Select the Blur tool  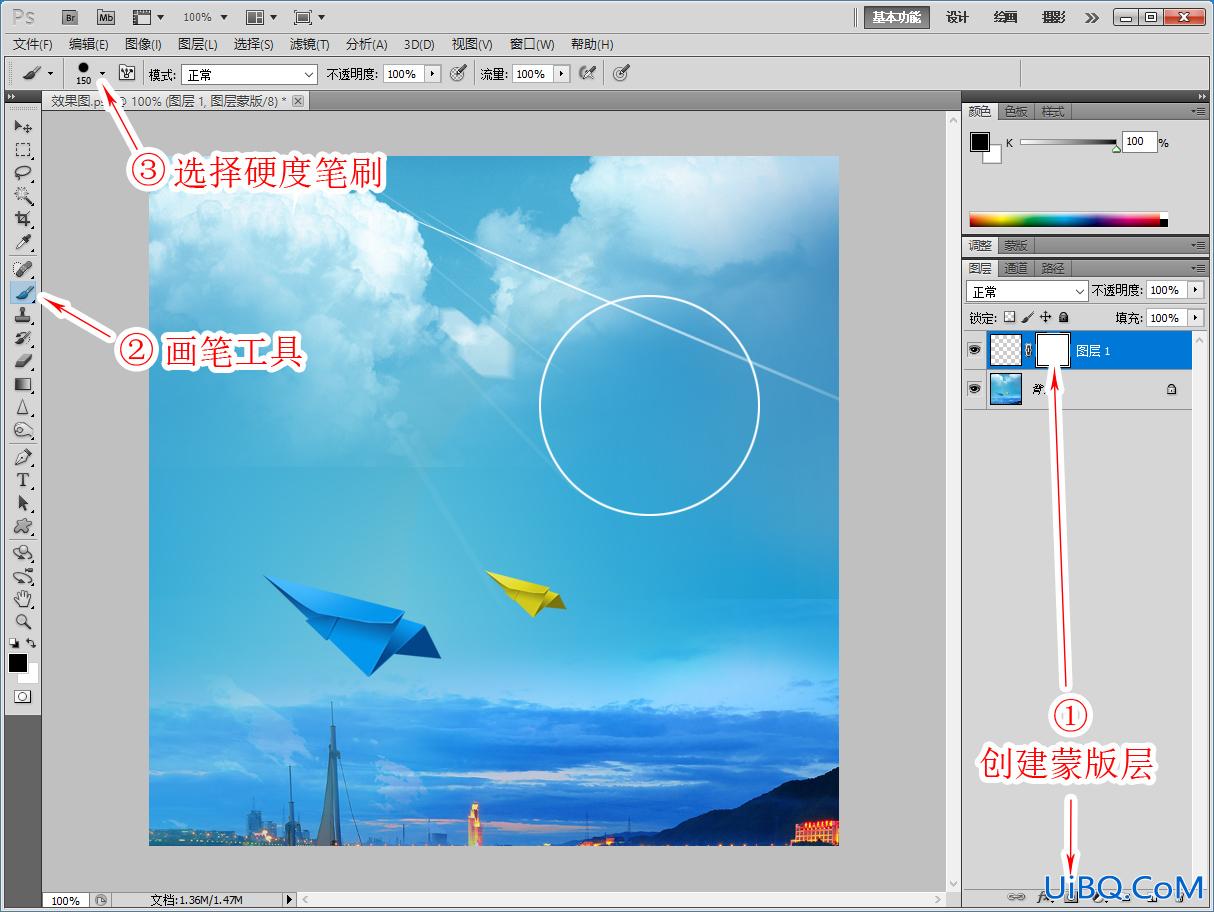click(23, 408)
